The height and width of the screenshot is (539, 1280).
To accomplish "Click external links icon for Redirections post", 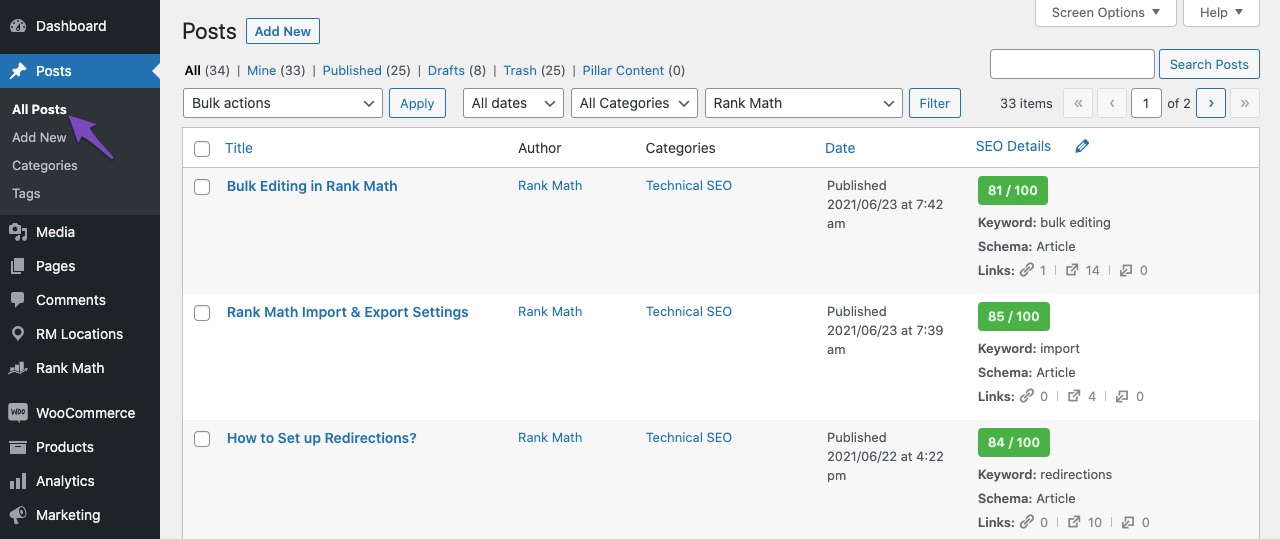I will pos(1074,522).
